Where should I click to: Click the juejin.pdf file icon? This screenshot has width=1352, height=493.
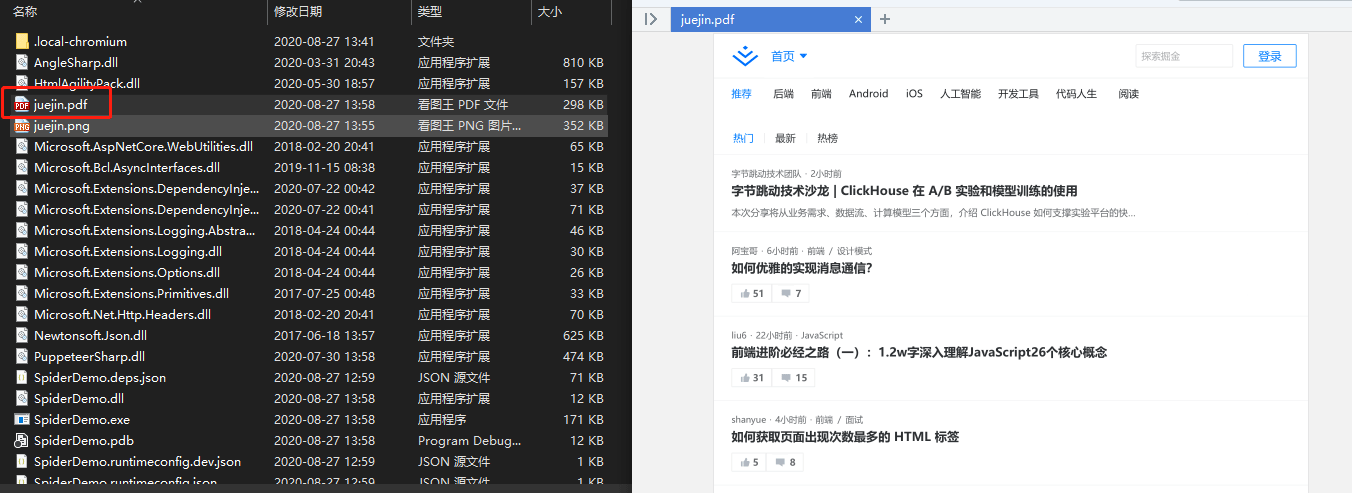[x=22, y=105]
